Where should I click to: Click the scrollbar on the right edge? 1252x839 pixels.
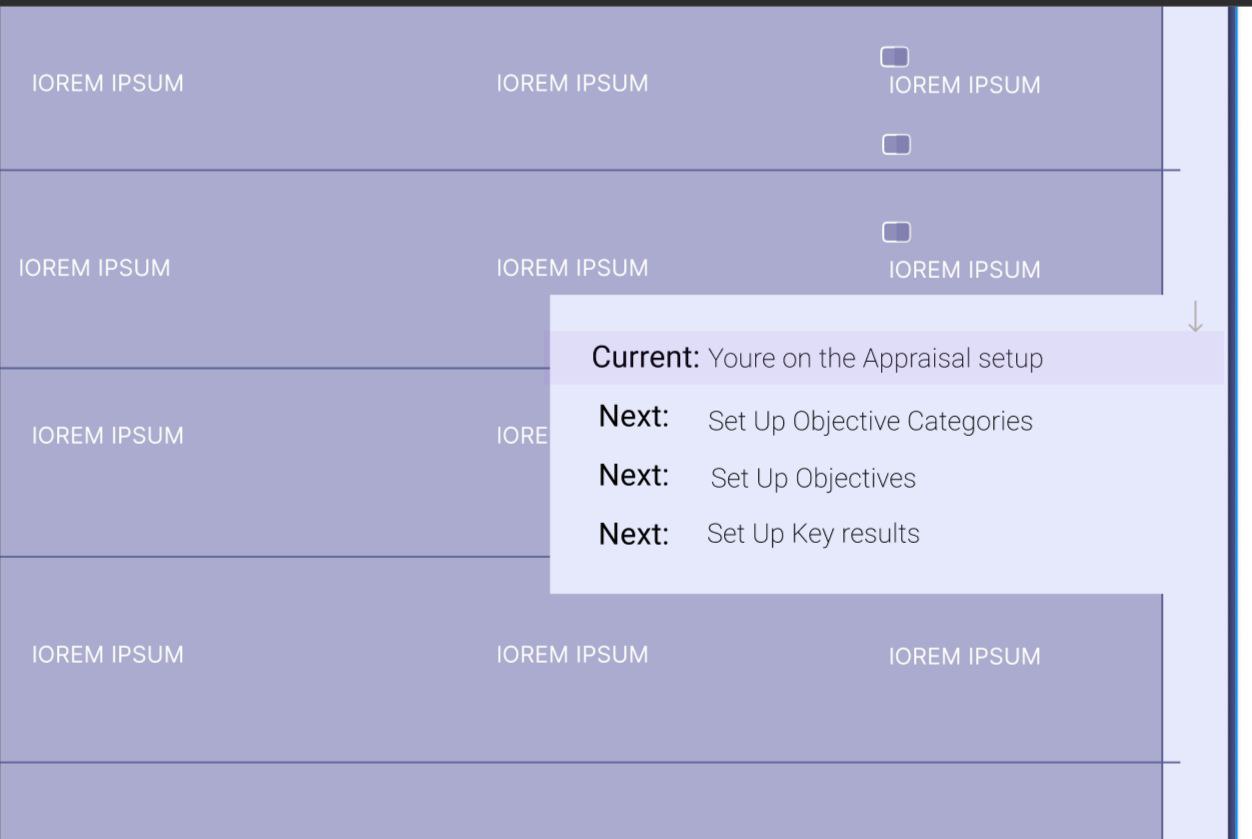(x=1240, y=420)
